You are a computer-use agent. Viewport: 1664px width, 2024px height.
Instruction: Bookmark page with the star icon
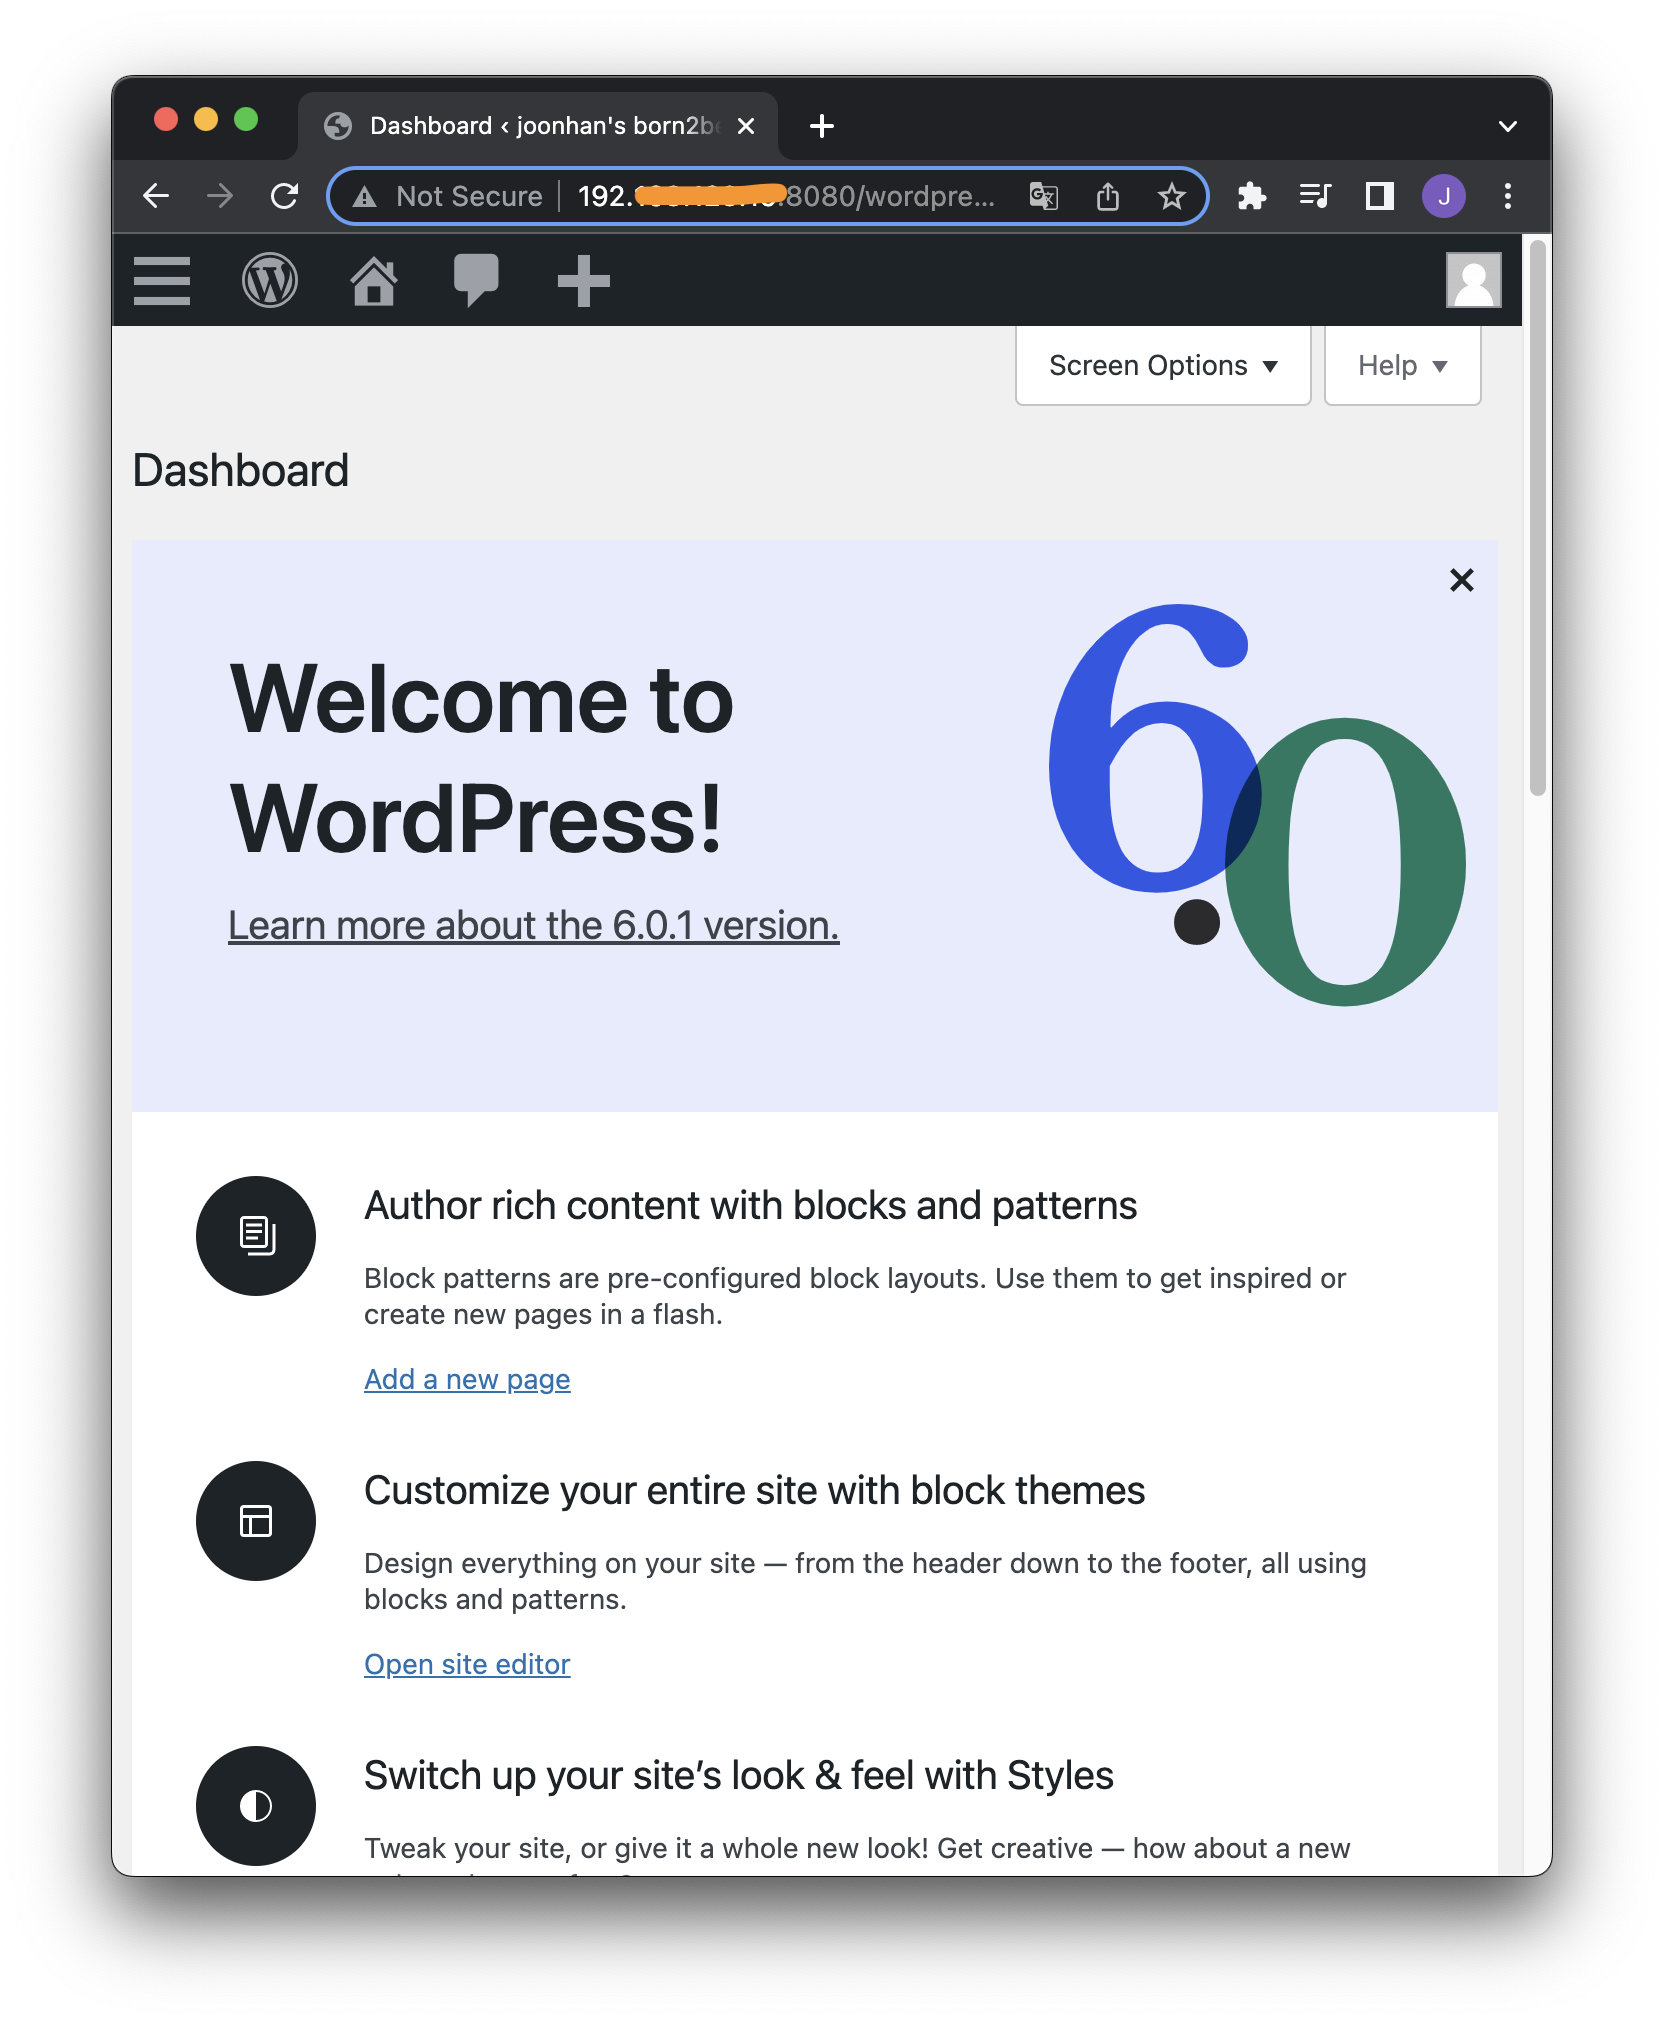[1171, 196]
